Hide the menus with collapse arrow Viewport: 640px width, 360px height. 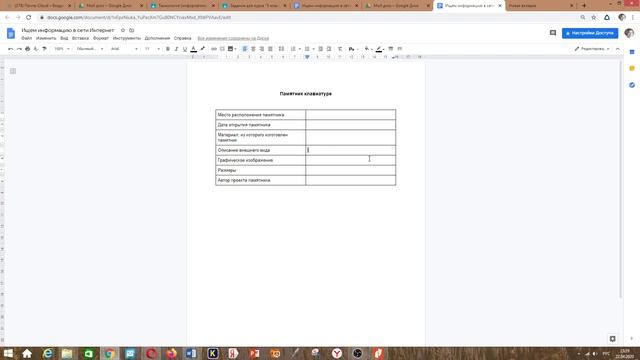[618, 49]
